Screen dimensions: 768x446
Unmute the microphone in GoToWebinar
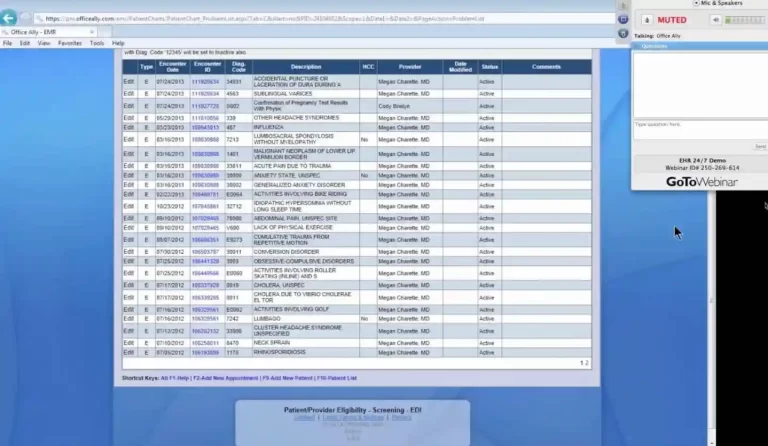click(647, 20)
